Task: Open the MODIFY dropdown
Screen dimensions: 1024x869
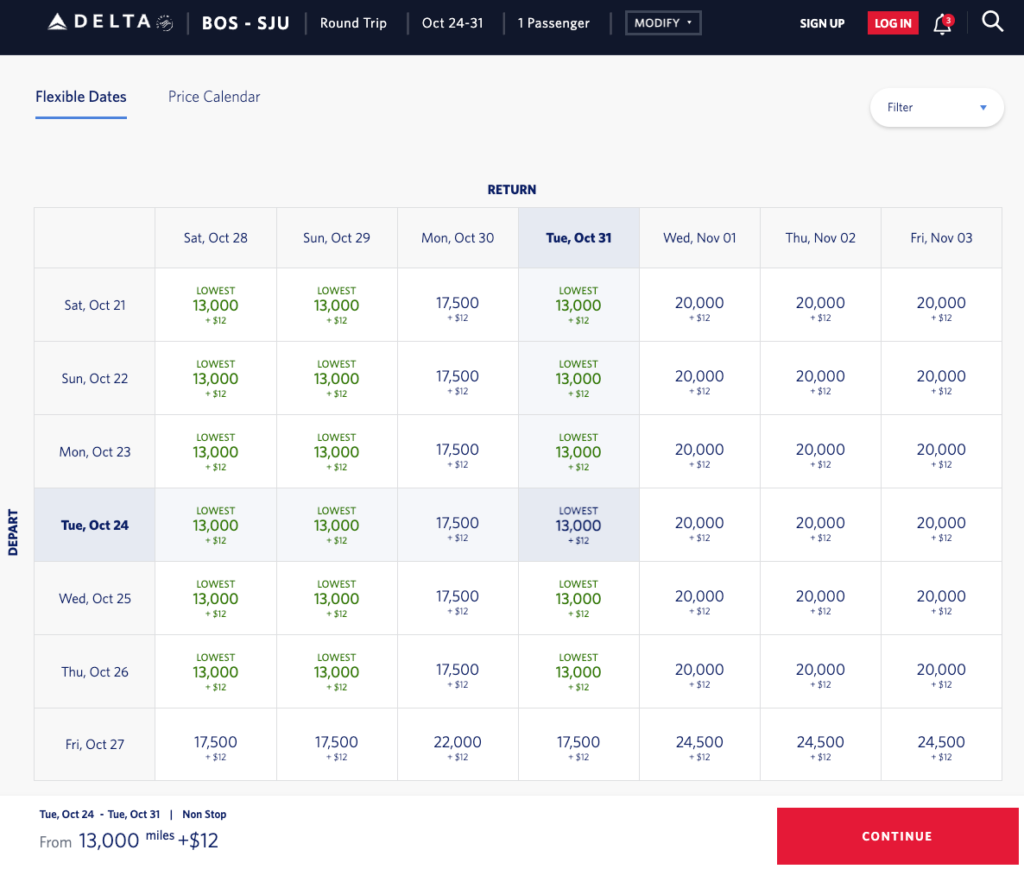Action: (663, 23)
